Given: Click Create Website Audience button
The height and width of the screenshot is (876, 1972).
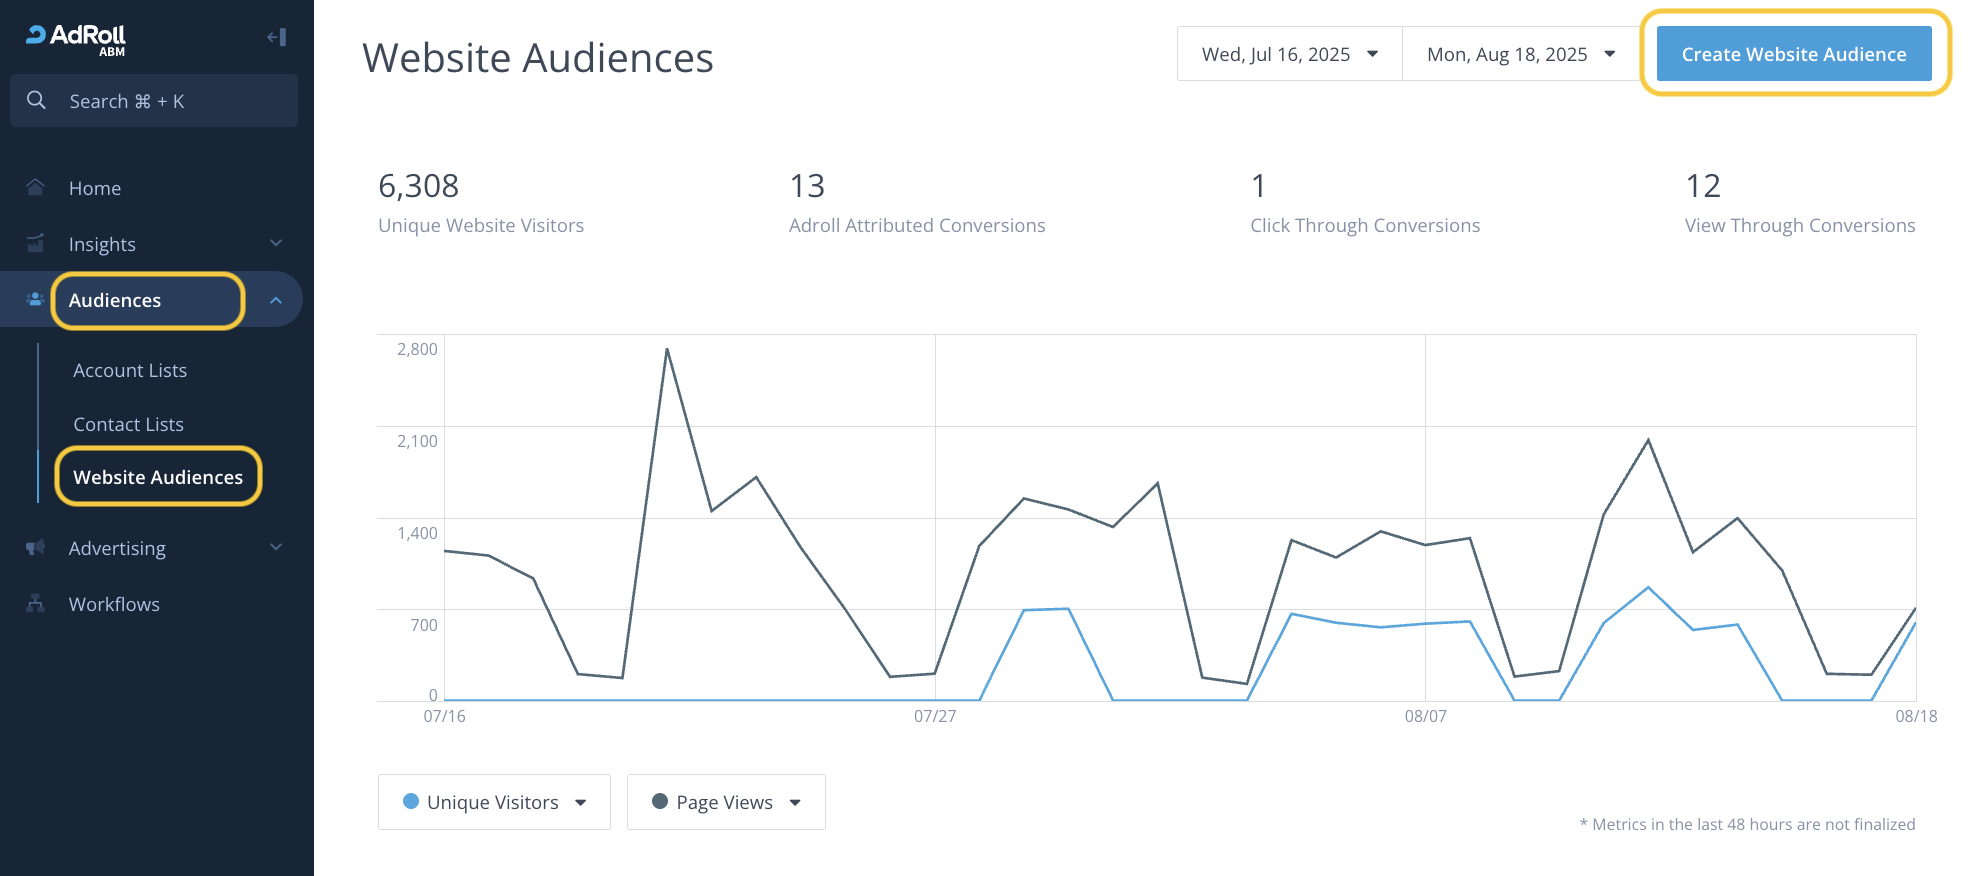Looking at the screenshot, I should (x=1793, y=54).
